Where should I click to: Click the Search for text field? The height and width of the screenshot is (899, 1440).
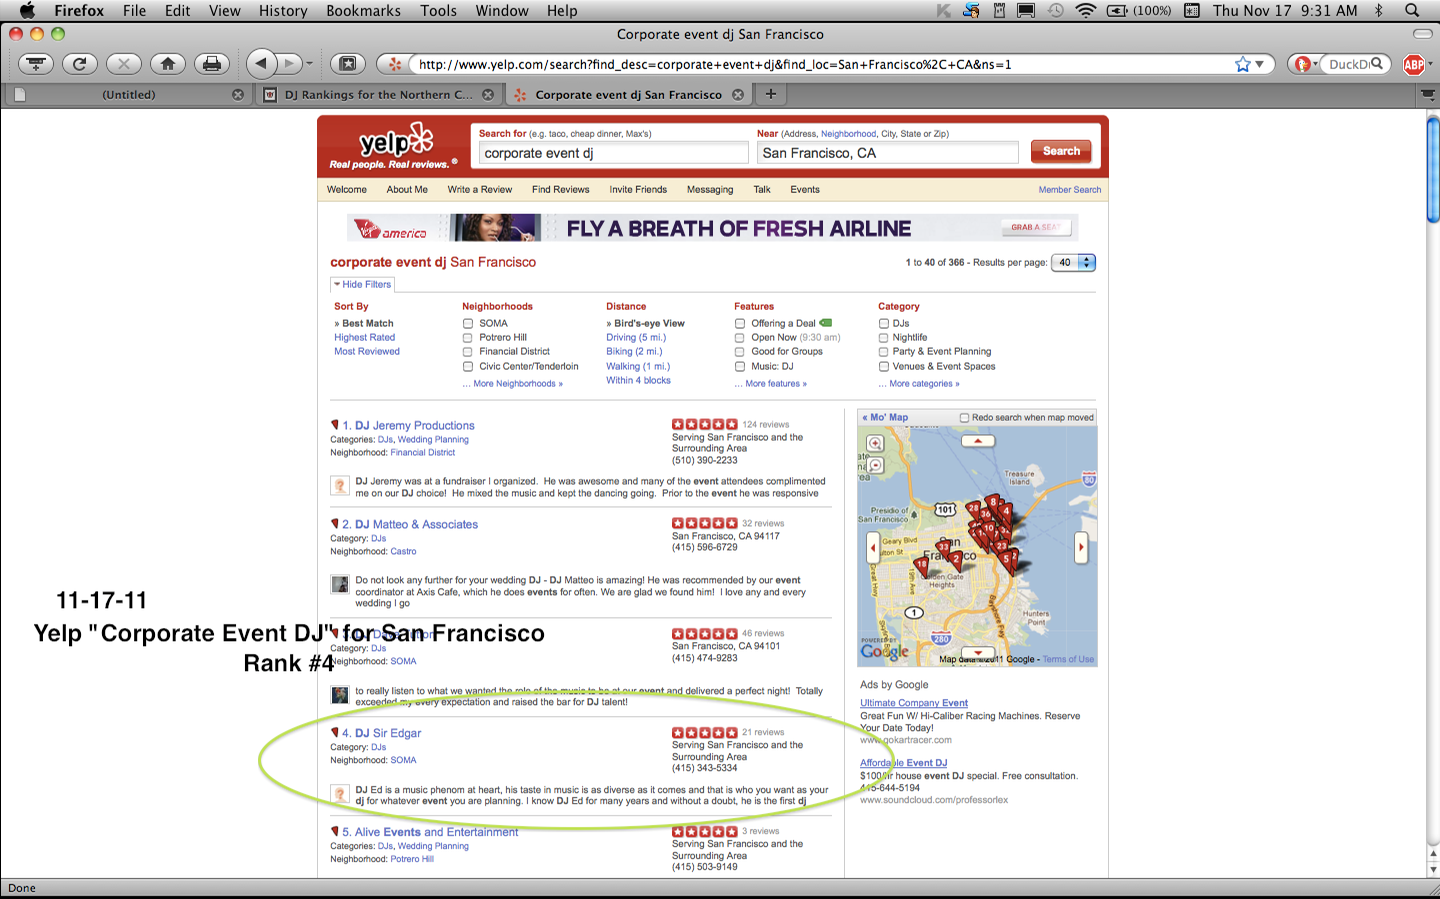coord(613,153)
